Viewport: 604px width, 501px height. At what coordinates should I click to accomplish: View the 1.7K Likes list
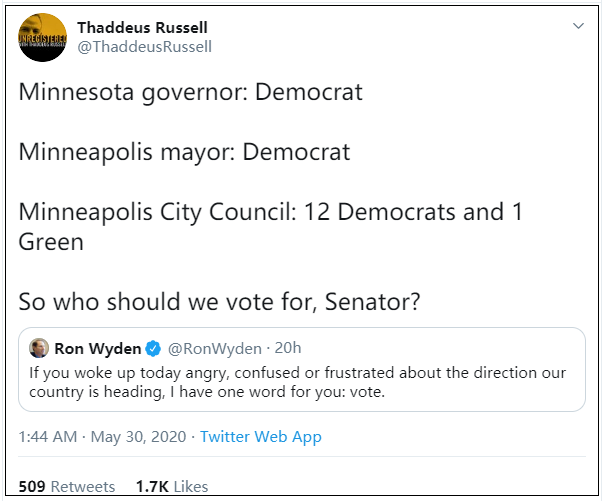coord(171,486)
